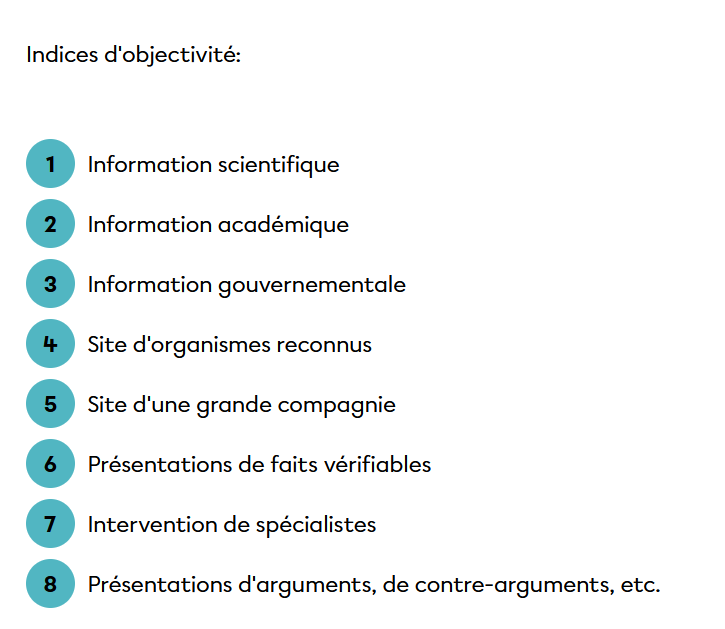Select the 'Information académique' text
Screen dimensions: 725x629
click(x=218, y=224)
